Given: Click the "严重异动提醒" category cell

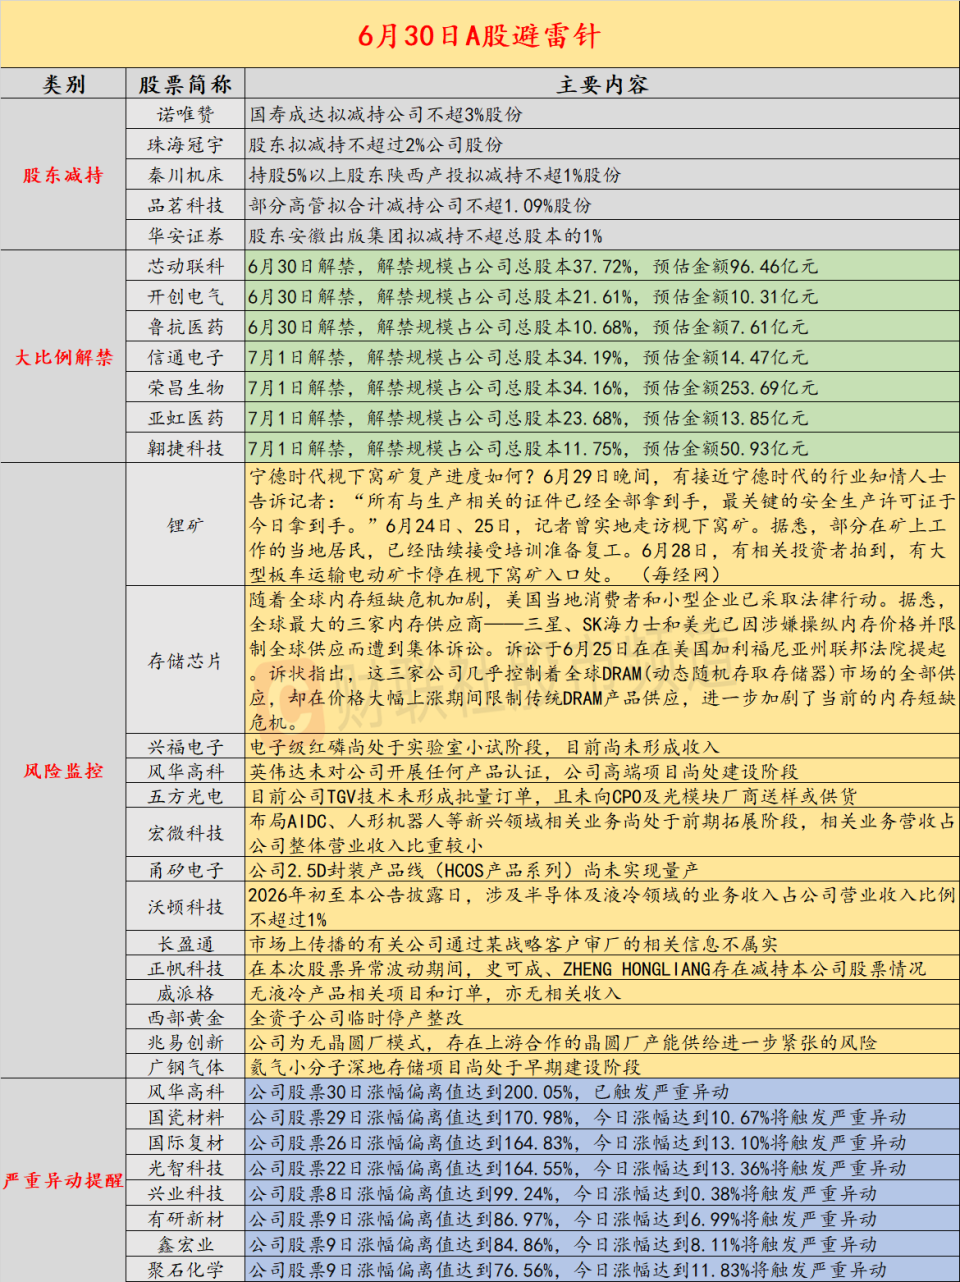Looking at the screenshot, I should pos(64,1181).
